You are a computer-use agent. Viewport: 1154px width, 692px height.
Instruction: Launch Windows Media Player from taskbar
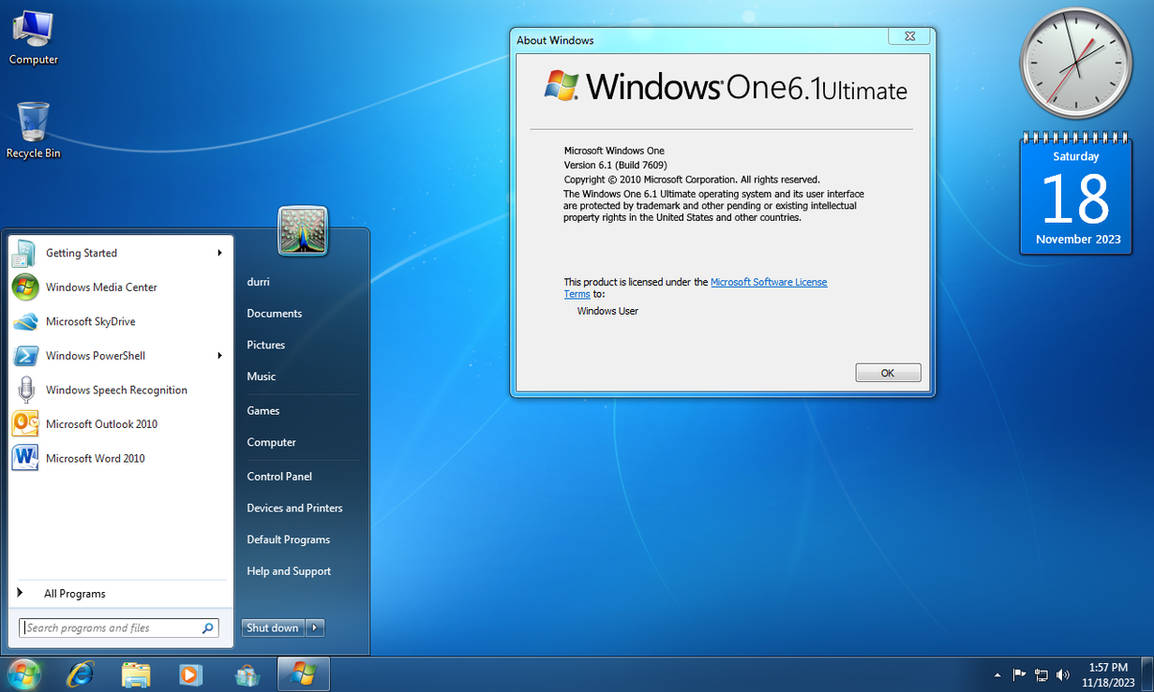point(191,674)
